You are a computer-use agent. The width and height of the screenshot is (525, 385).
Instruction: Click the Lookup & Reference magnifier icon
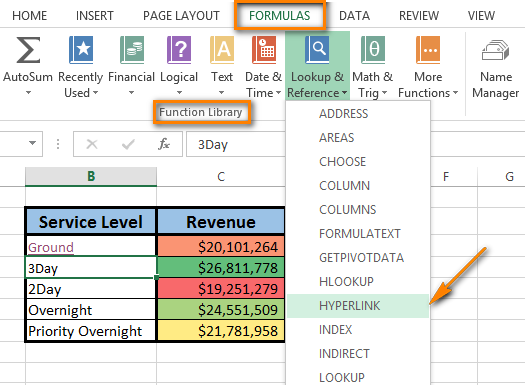pyautogui.click(x=317, y=50)
